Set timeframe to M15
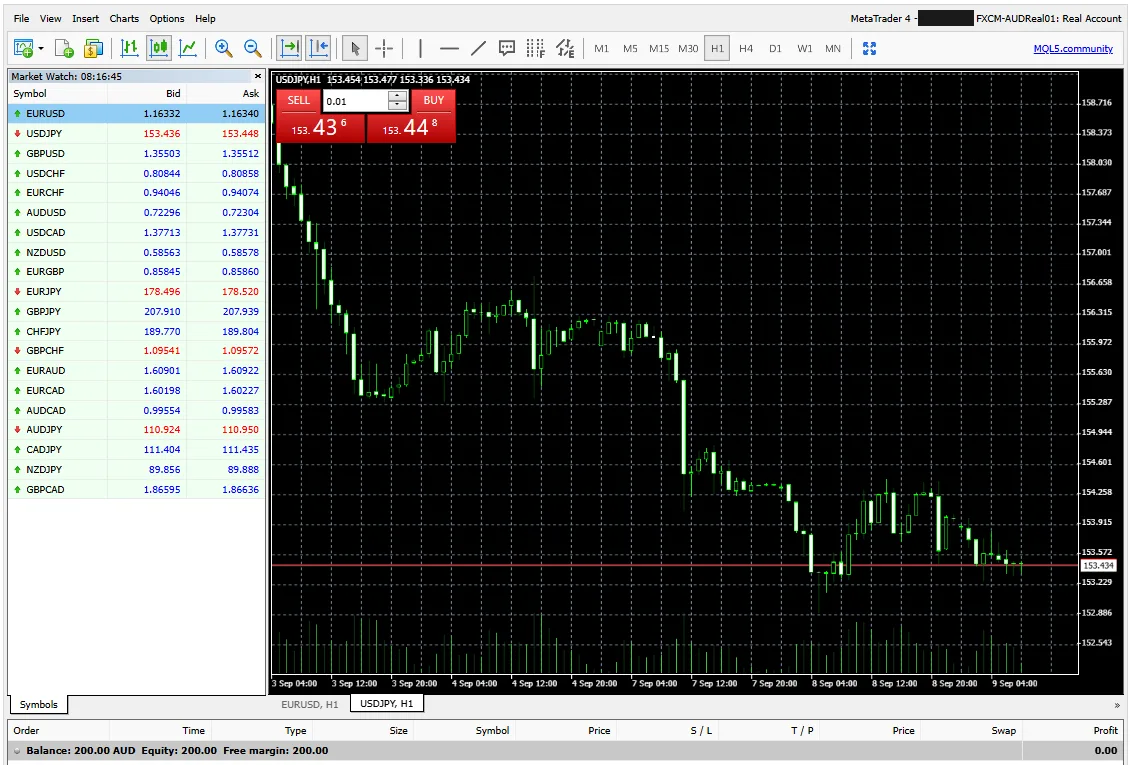This screenshot has width=1130, height=765. pyautogui.click(x=659, y=48)
